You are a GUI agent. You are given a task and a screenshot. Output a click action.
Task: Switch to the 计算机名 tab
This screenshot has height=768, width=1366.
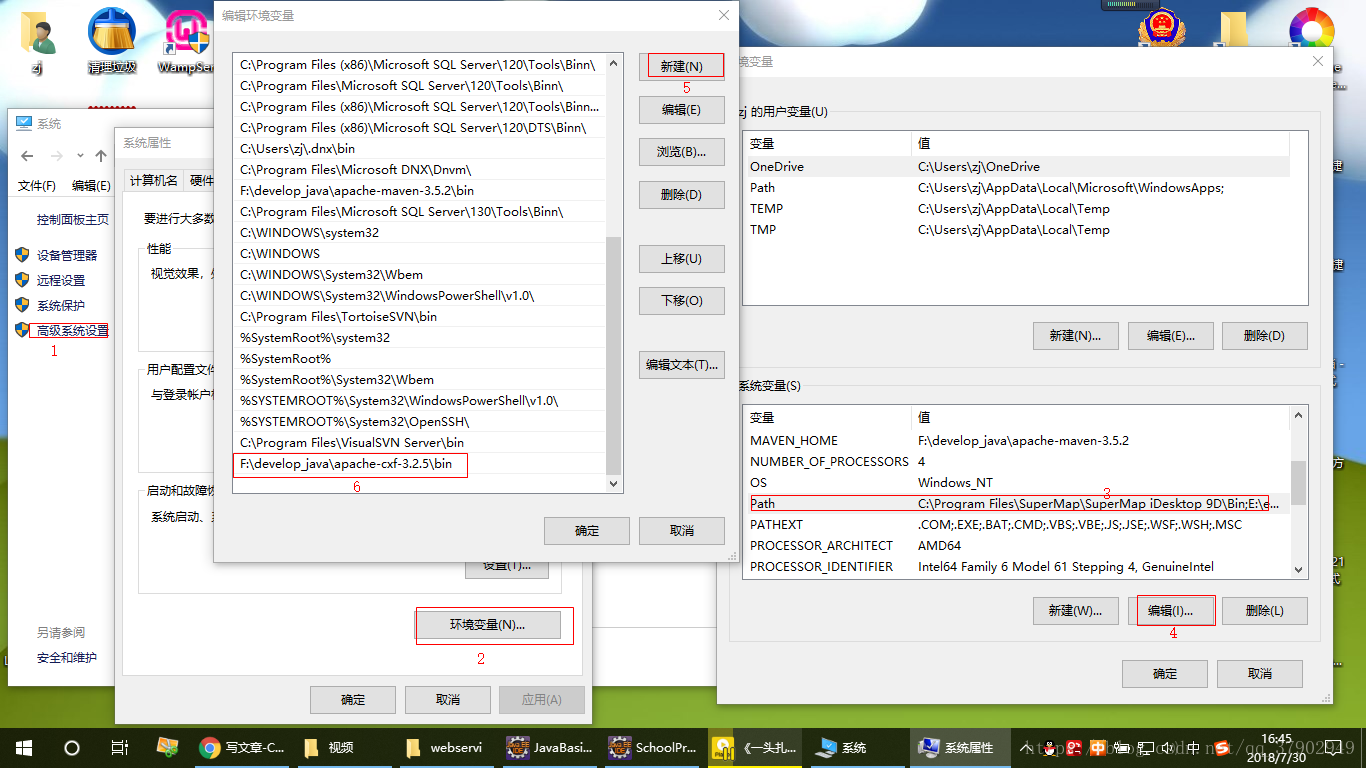[154, 180]
